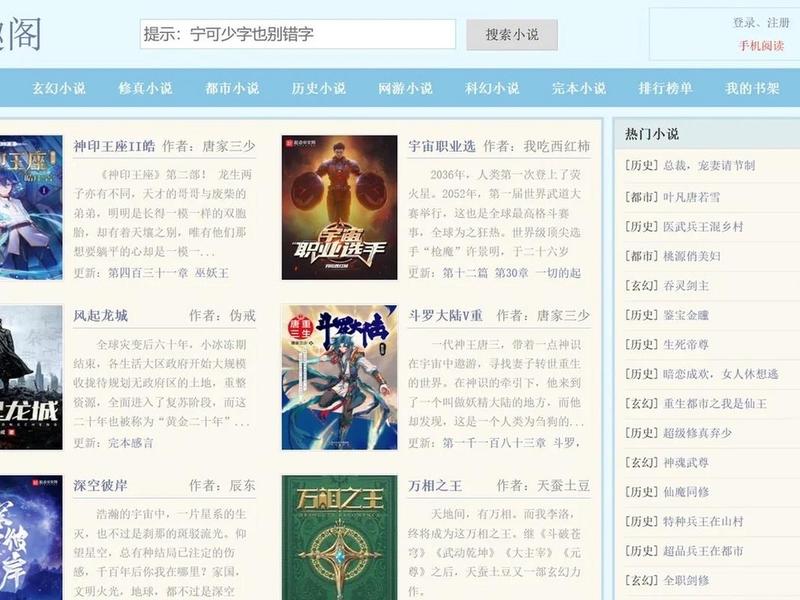
Task: Click the 搜索小说 search button
Action: click(x=512, y=35)
